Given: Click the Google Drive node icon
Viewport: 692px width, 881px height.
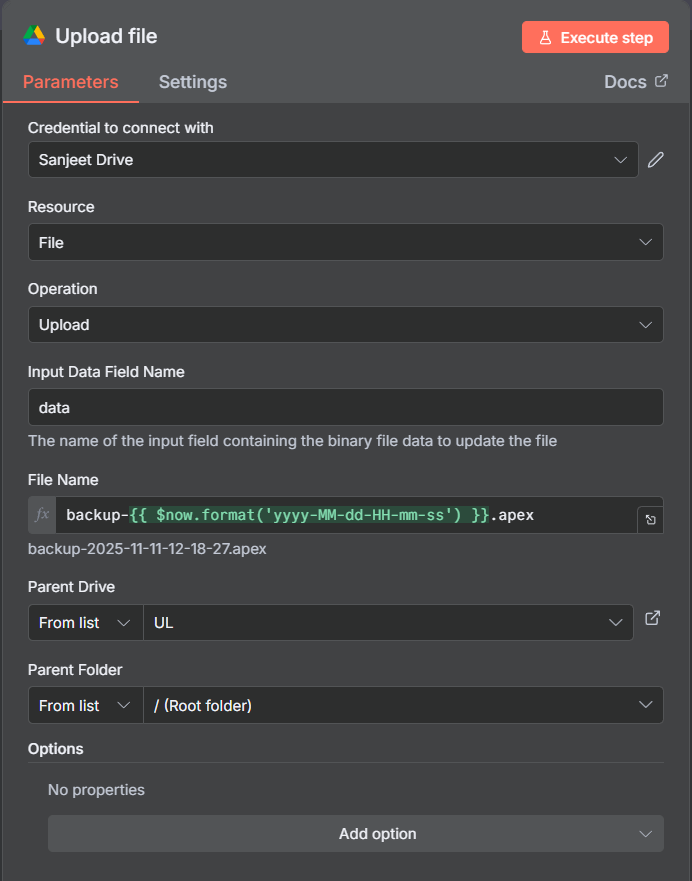Looking at the screenshot, I should (35, 37).
